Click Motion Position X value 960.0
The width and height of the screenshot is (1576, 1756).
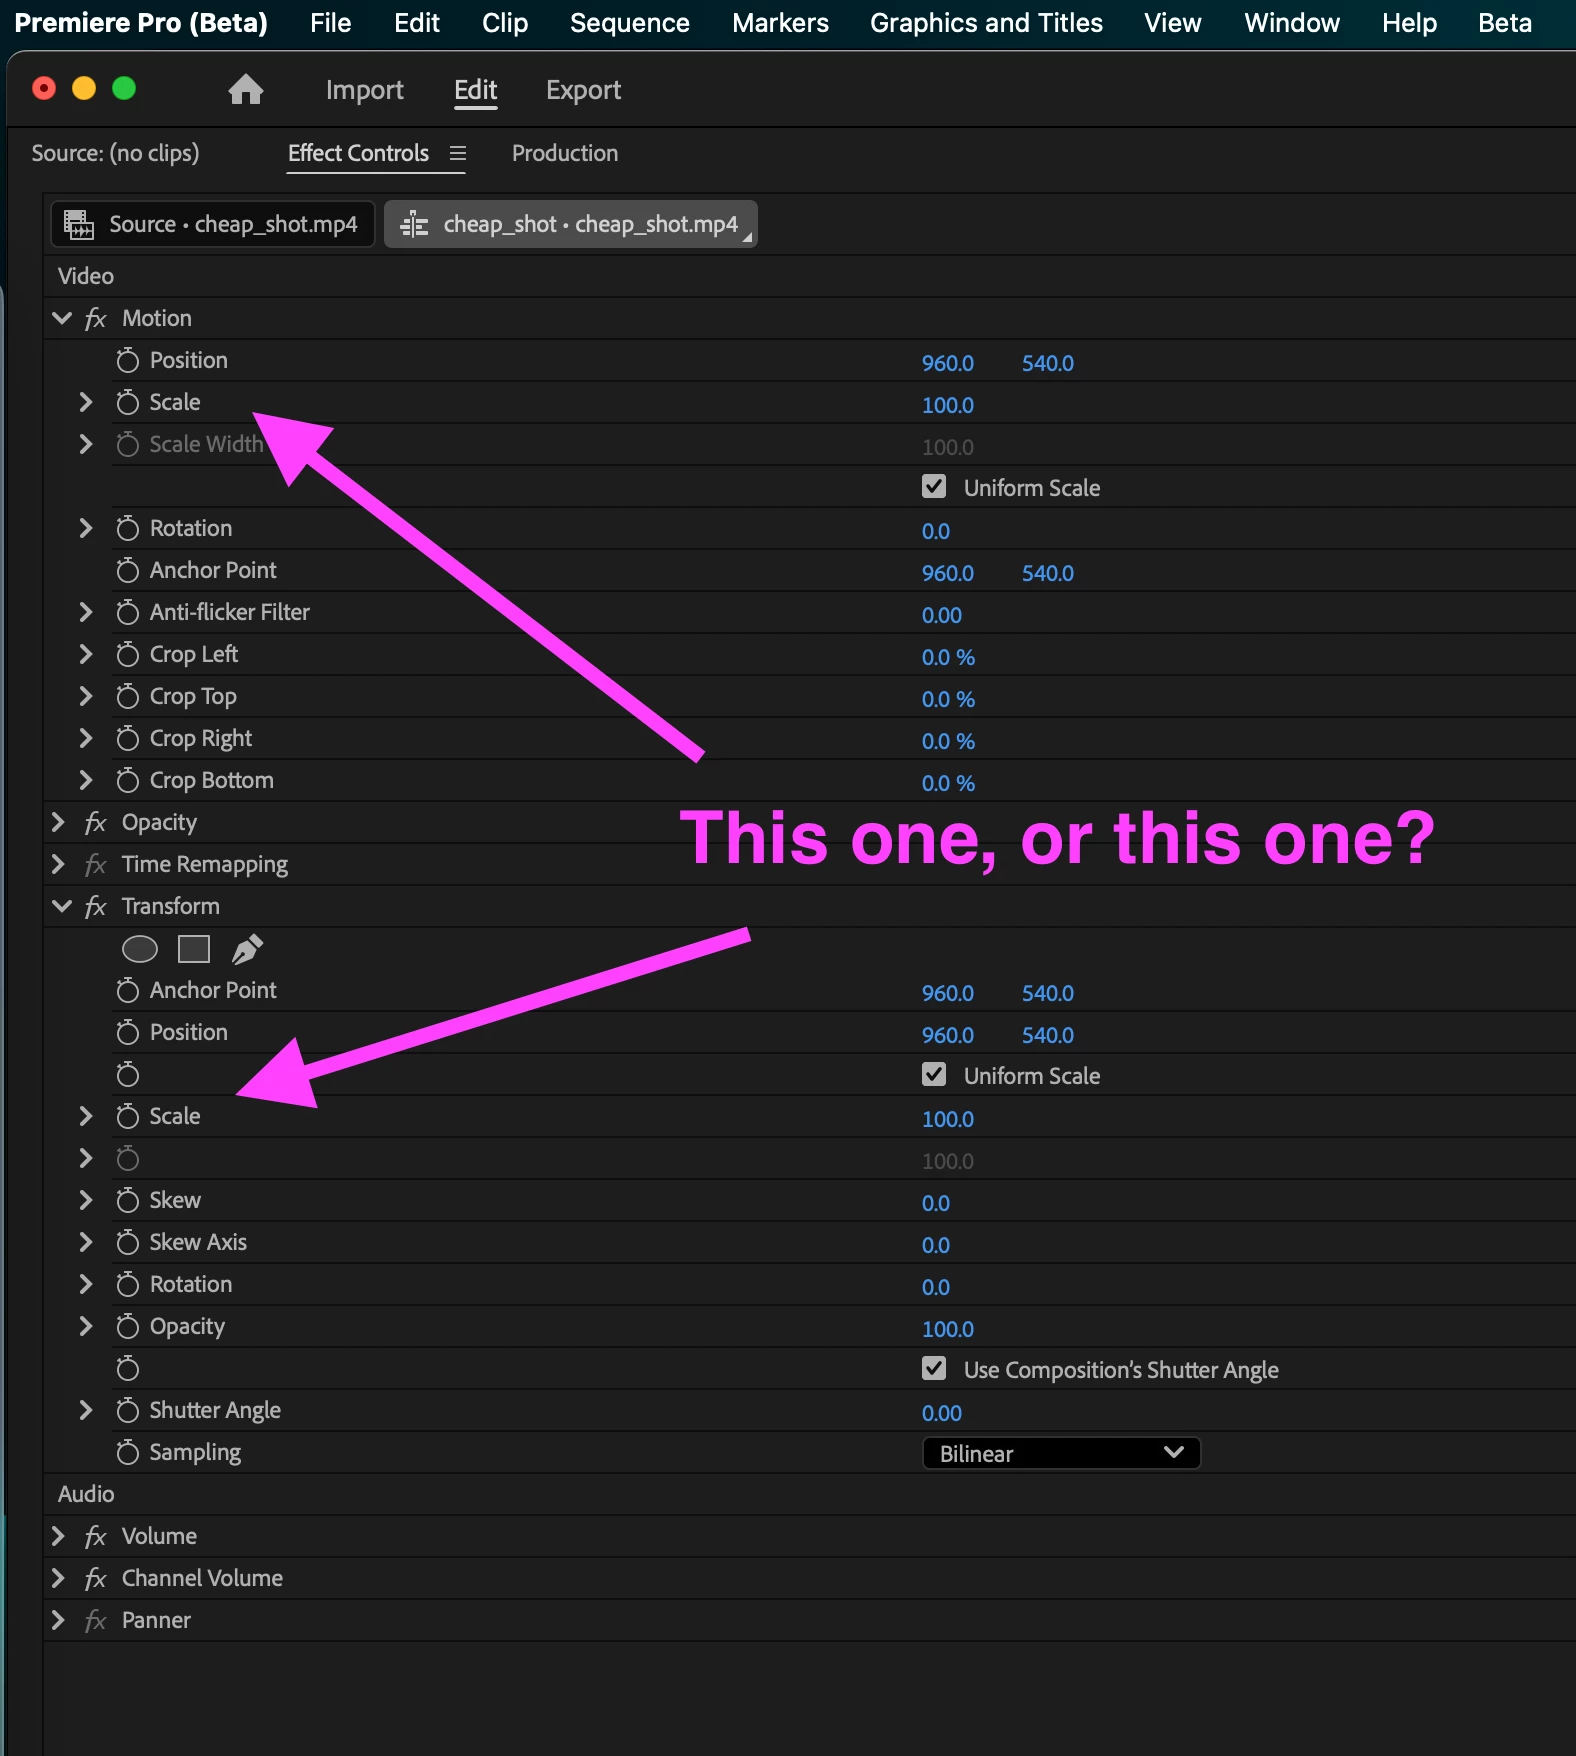[x=948, y=363]
